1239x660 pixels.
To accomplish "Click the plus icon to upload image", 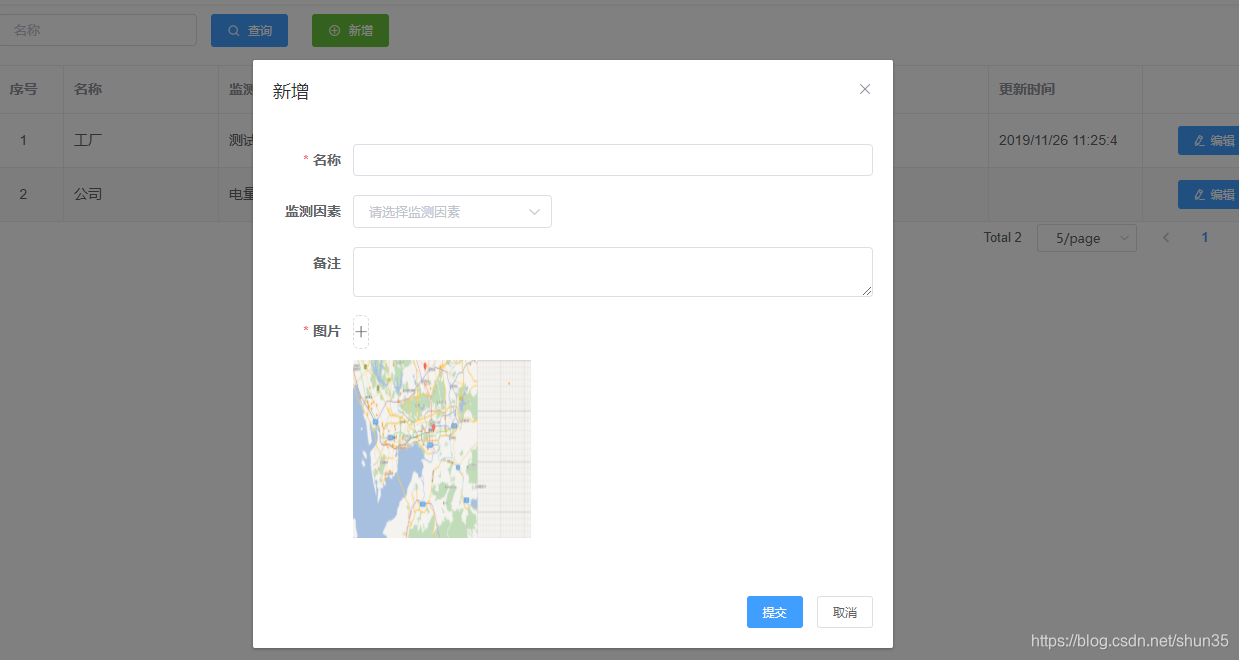I will pos(361,331).
